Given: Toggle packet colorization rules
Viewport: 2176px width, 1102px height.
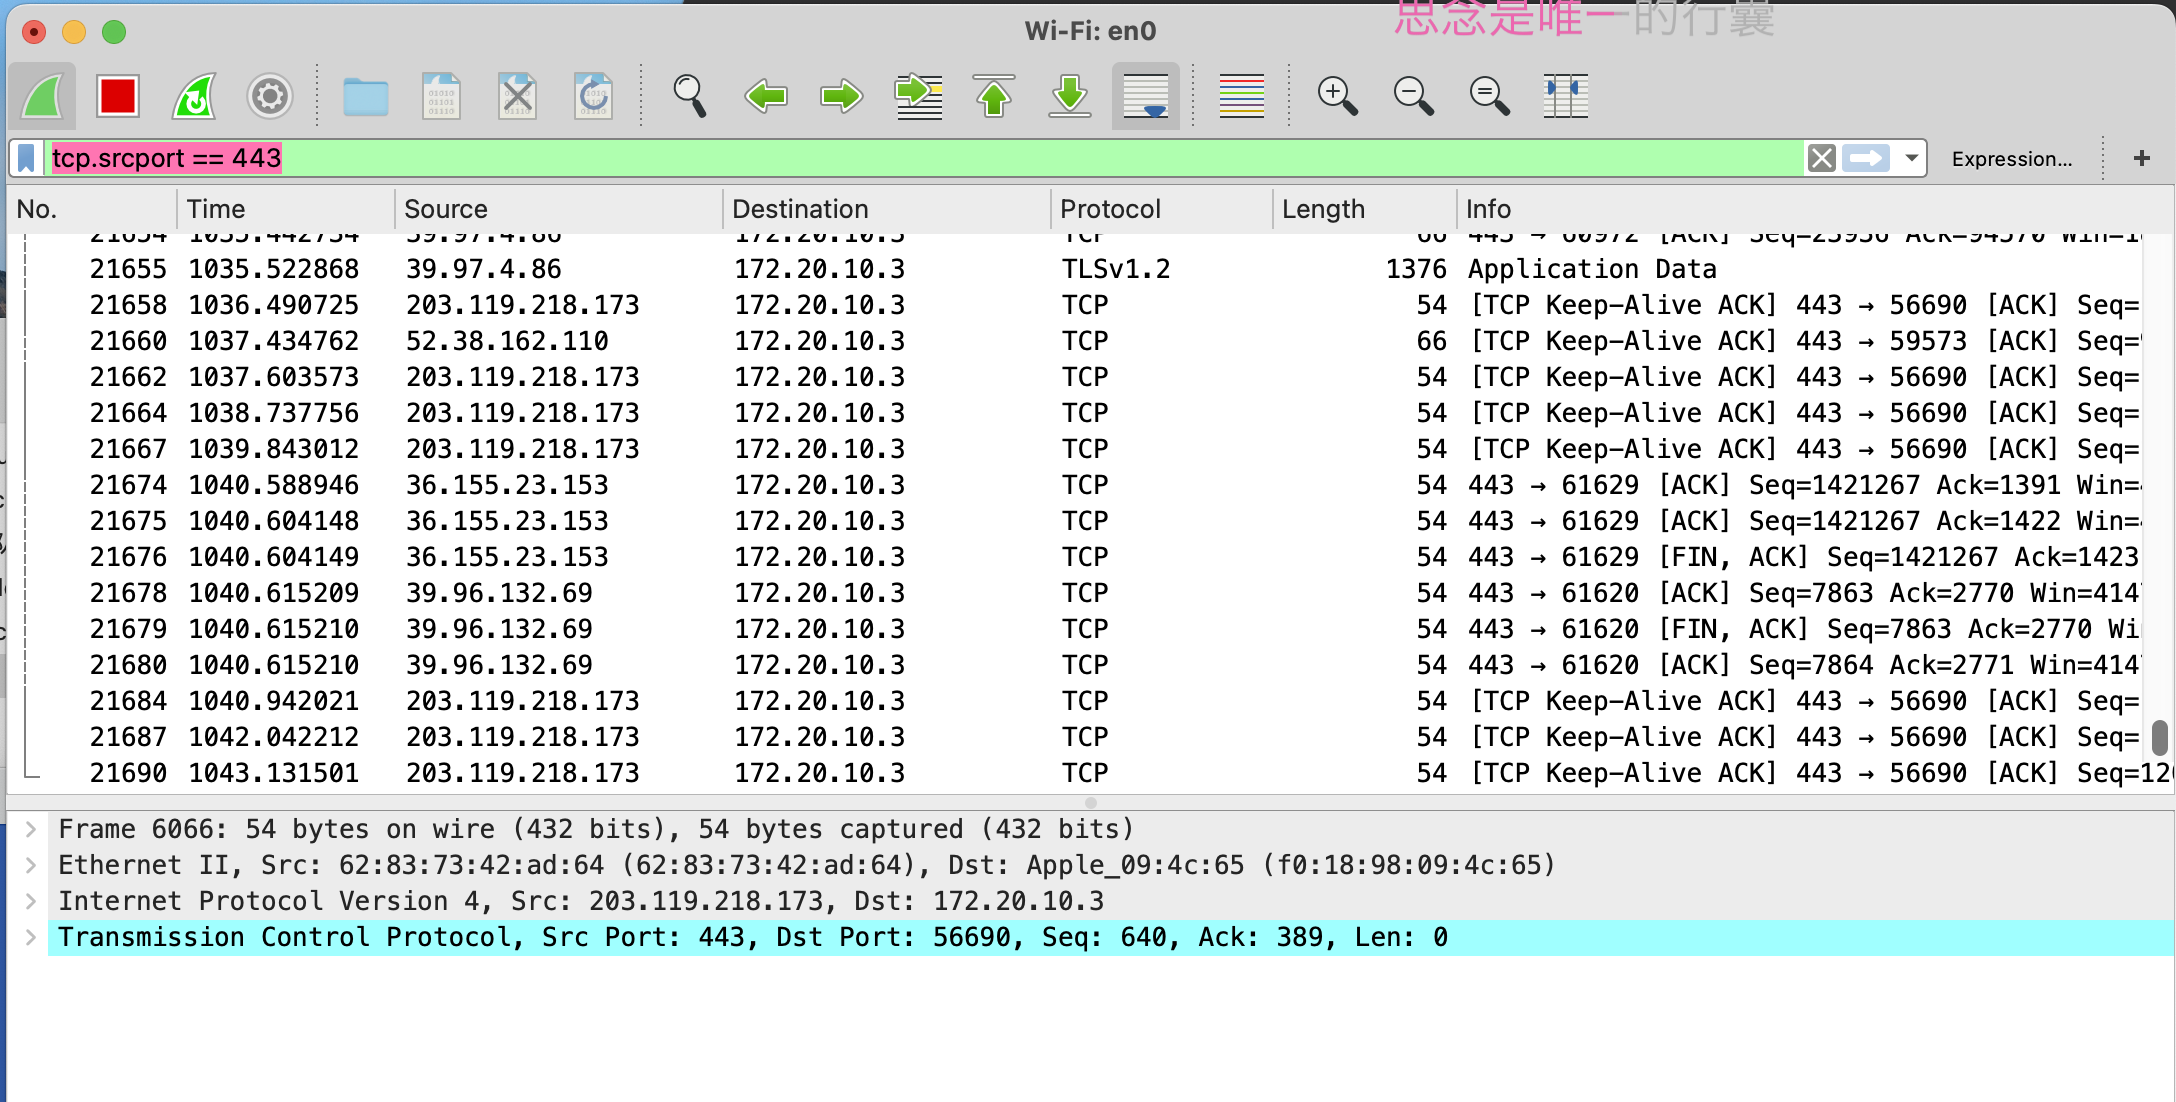Looking at the screenshot, I should tap(1242, 97).
